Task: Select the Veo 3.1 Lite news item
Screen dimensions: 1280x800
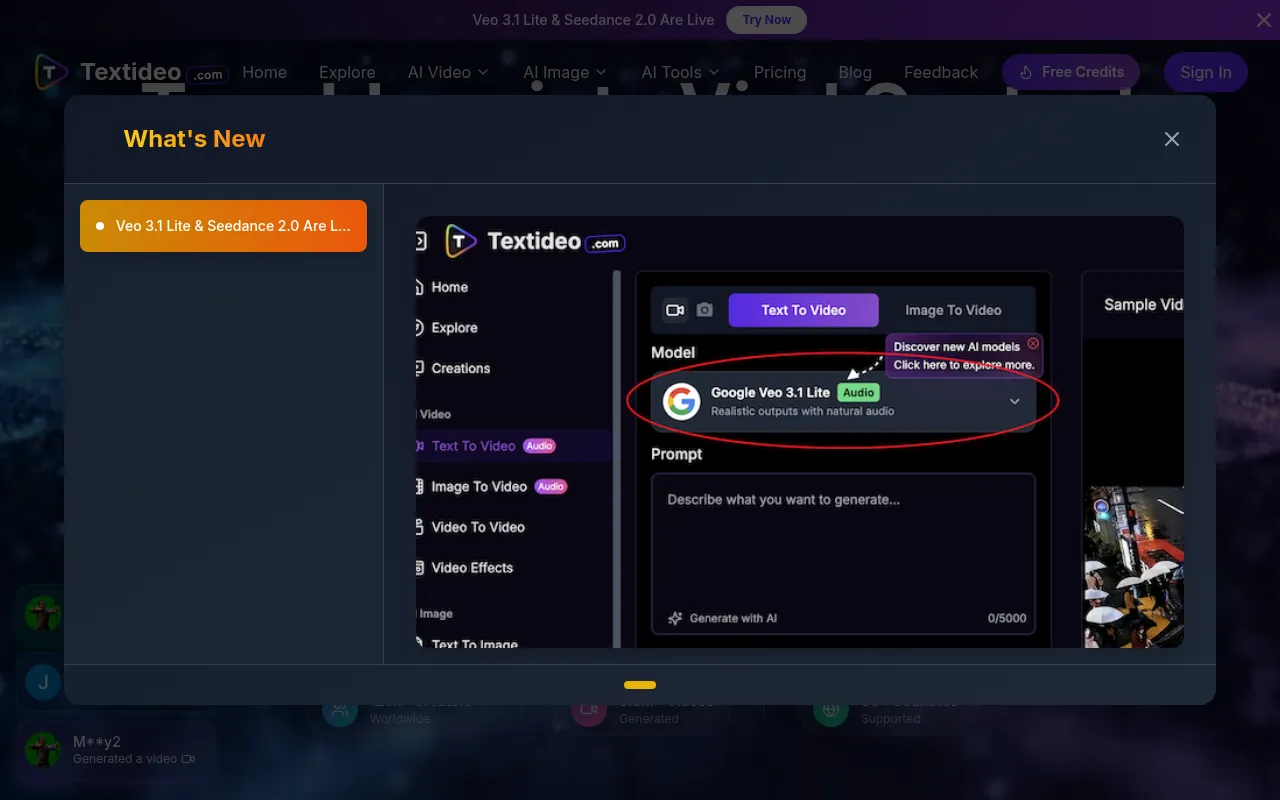Action: [x=223, y=226]
